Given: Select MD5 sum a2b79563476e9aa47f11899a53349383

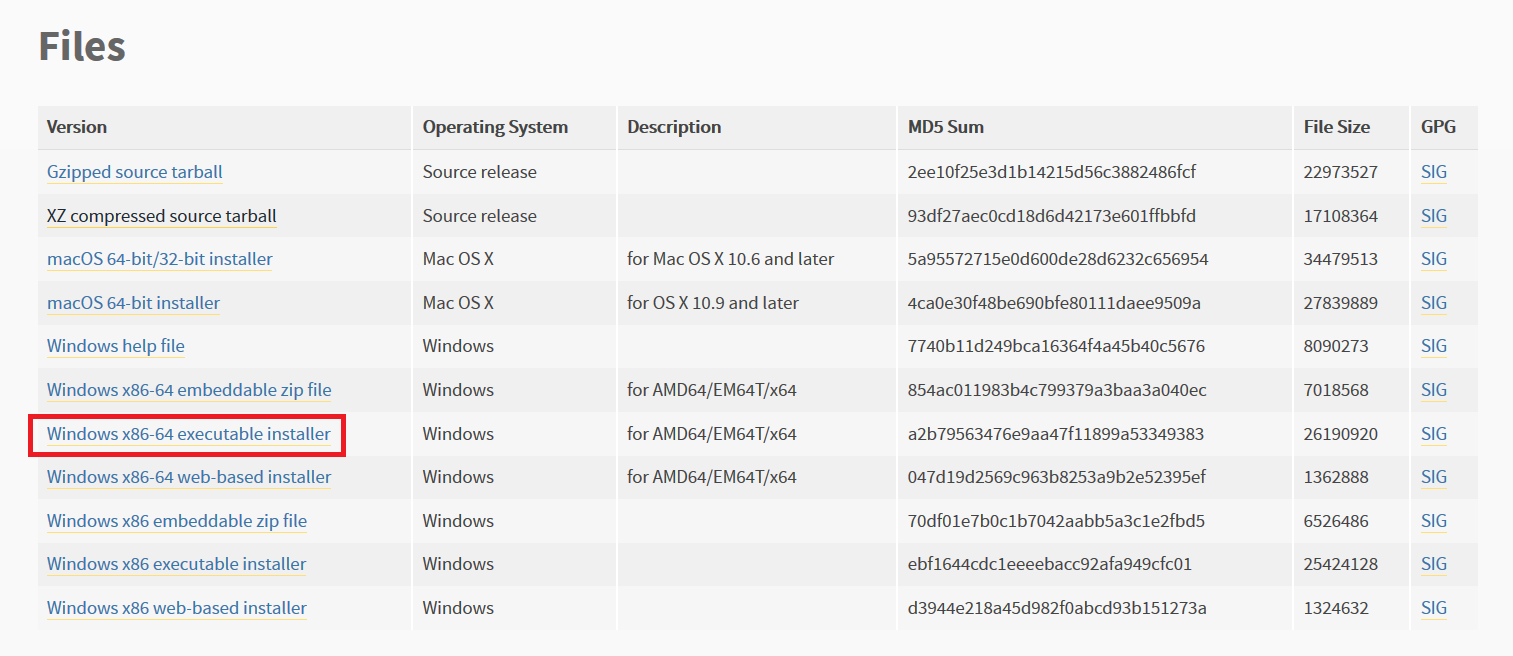Looking at the screenshot, I should click(1056, 434).
